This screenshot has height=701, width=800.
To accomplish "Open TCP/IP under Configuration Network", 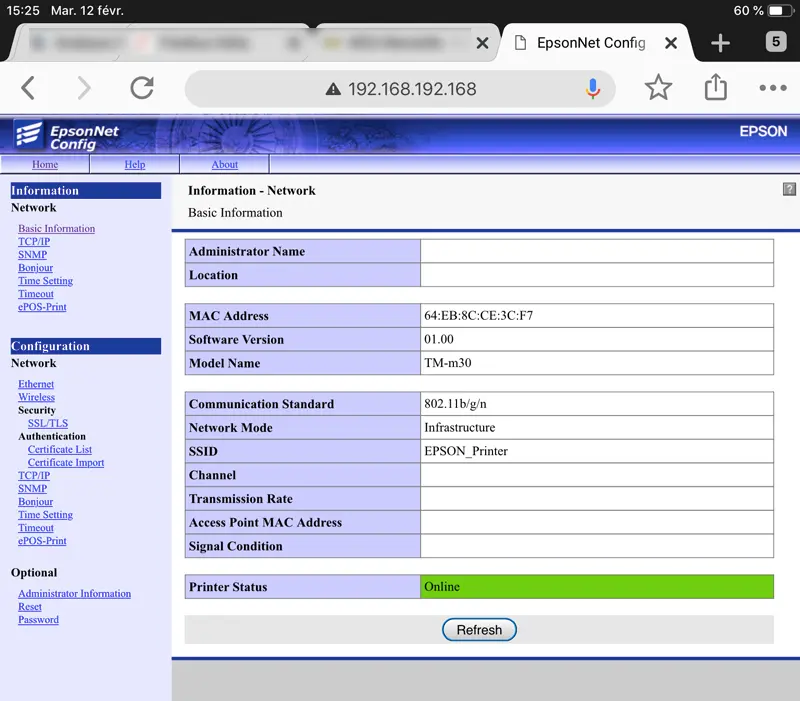I will [34, 475].
